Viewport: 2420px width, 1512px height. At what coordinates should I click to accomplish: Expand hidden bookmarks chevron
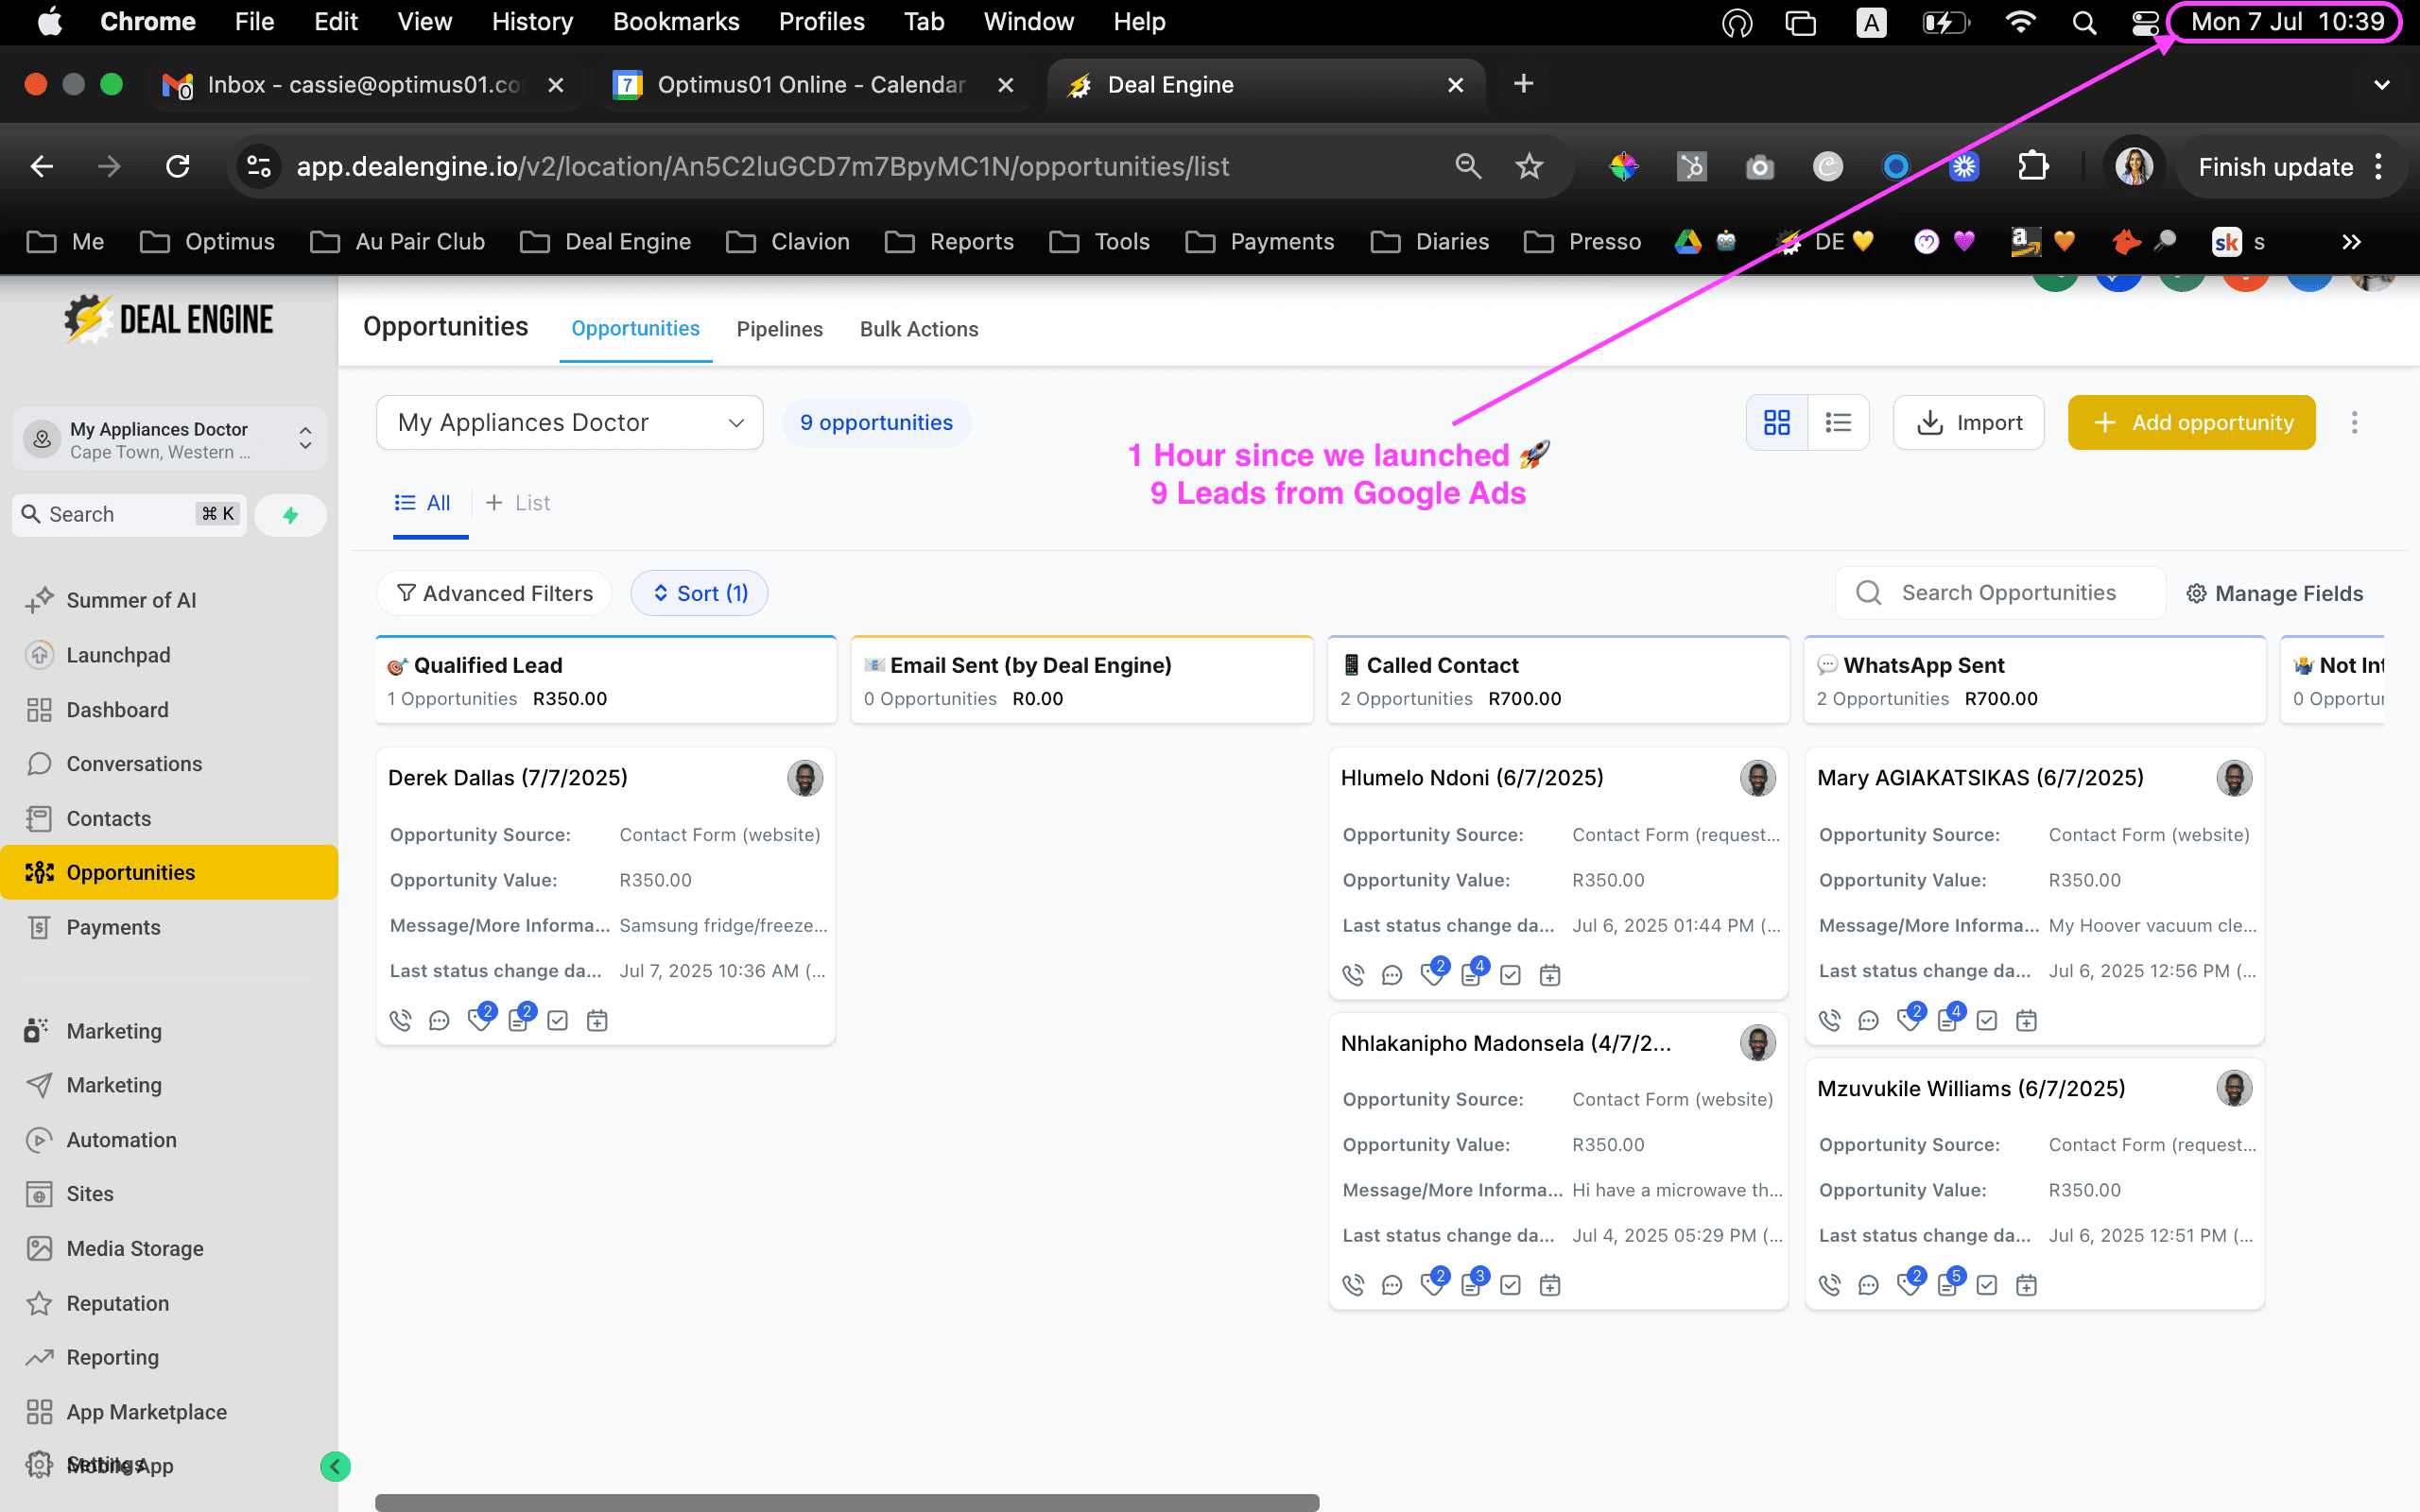pos(2351,242)
